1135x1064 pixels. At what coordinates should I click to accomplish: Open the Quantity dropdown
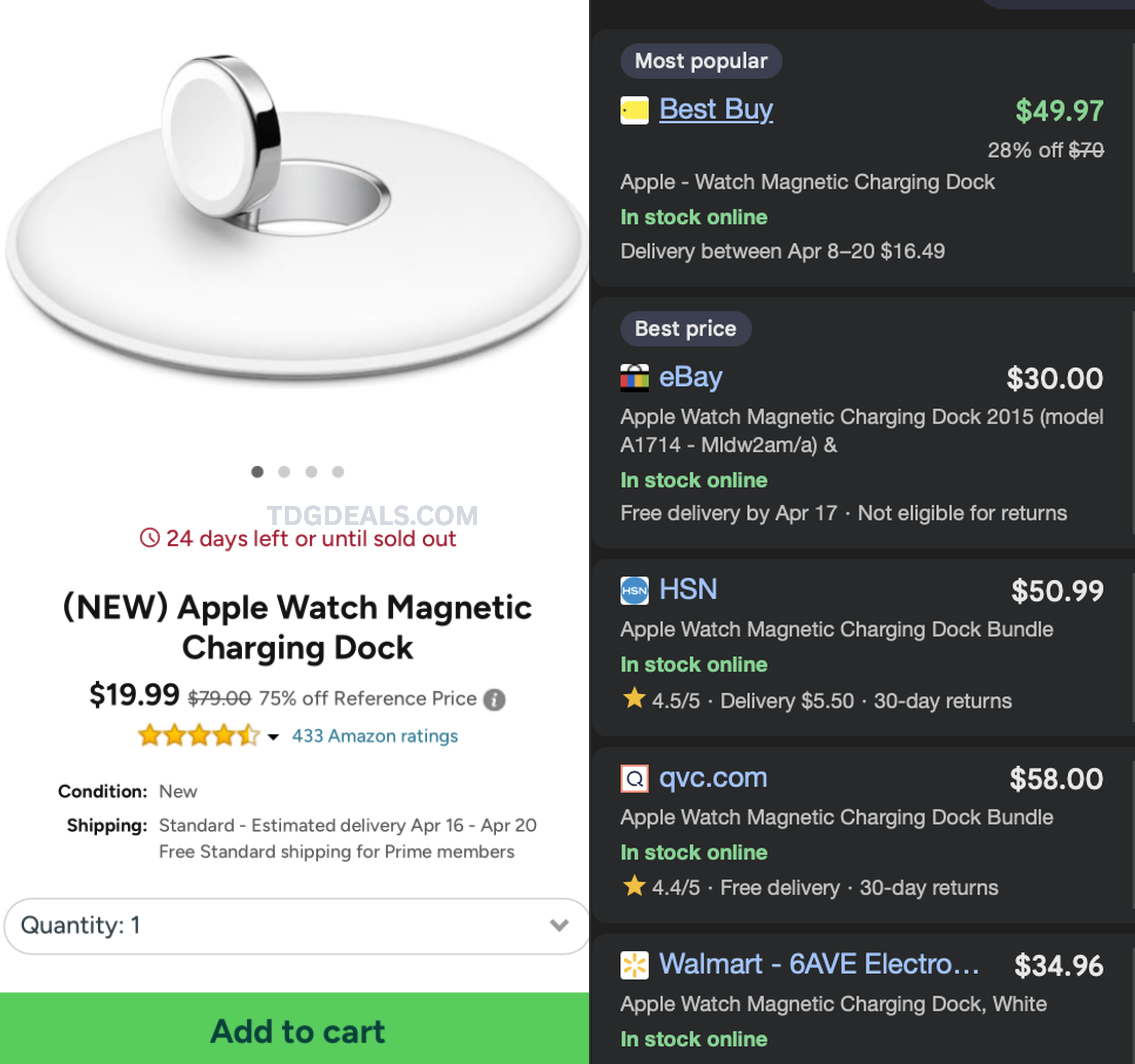pyautogui.click(x=297, y=926)
